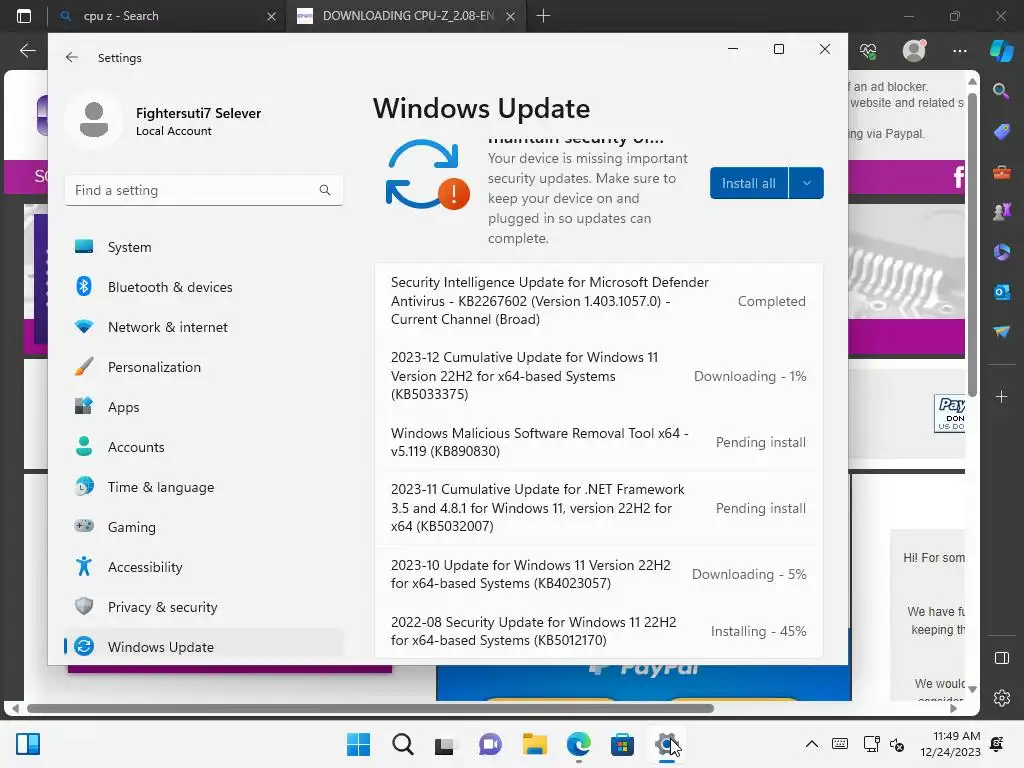Select KB5012170 security update row
Screen dimensions: 1024x768
point(598,631)
